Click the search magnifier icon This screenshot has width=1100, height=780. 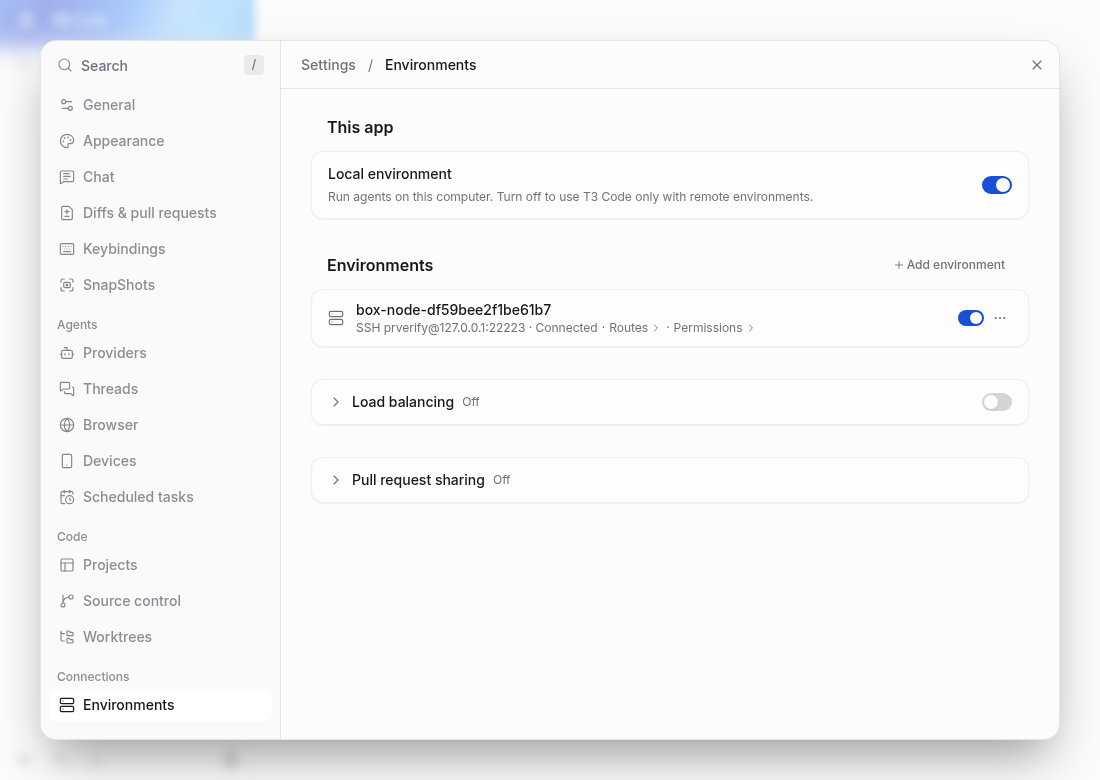65,65
